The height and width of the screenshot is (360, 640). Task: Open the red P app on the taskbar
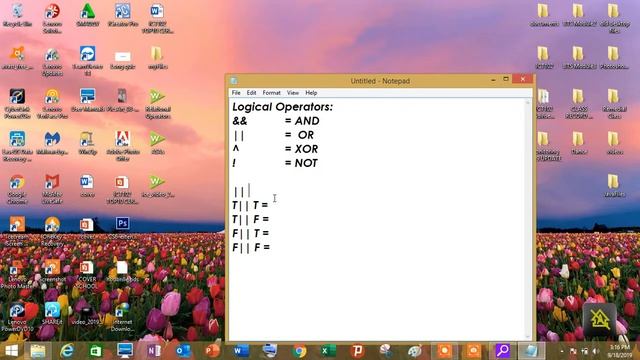click(x=357, y=351)
